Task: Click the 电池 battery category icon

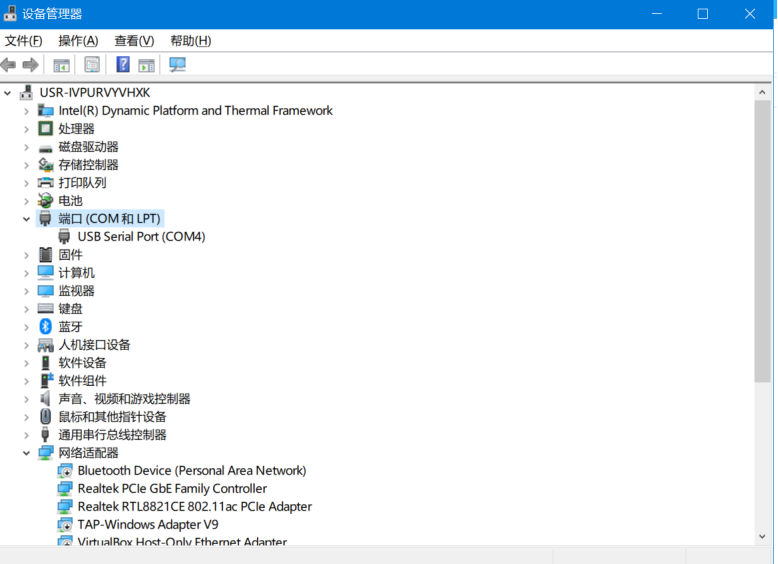Action: (45, 201)
